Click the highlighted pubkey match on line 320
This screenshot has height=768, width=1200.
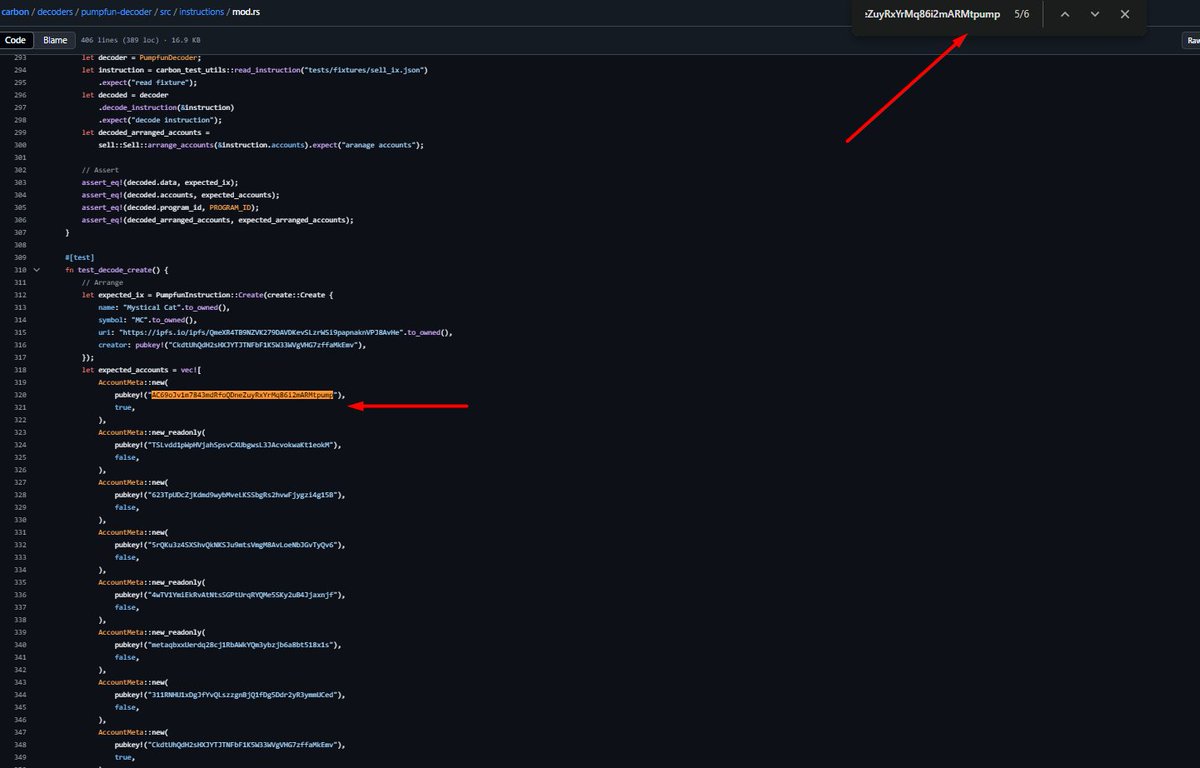click(x=242, y=395)
